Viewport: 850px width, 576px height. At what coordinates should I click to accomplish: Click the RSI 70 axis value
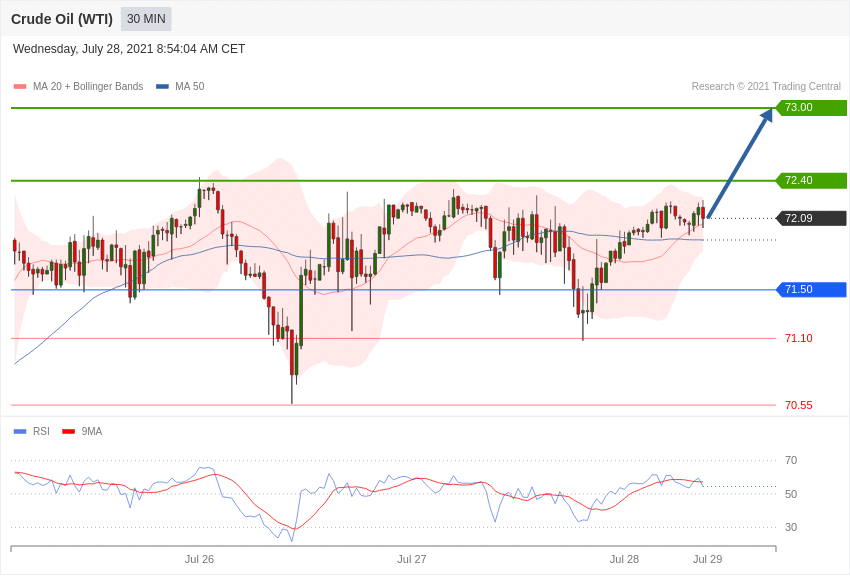pos(791,461)
